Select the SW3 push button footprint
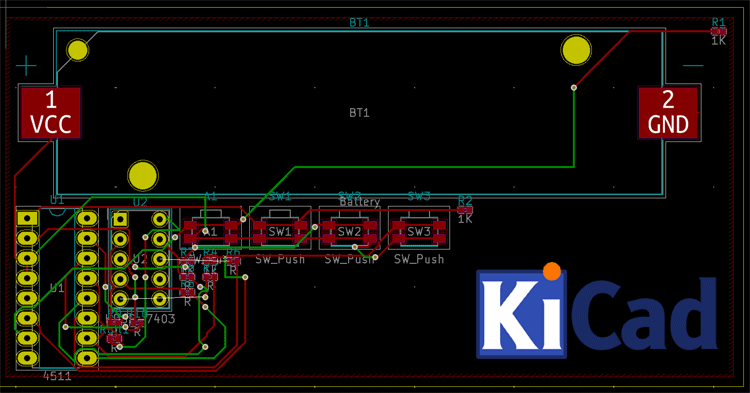This screenshot has width=750, height=393. pos(419,228)
